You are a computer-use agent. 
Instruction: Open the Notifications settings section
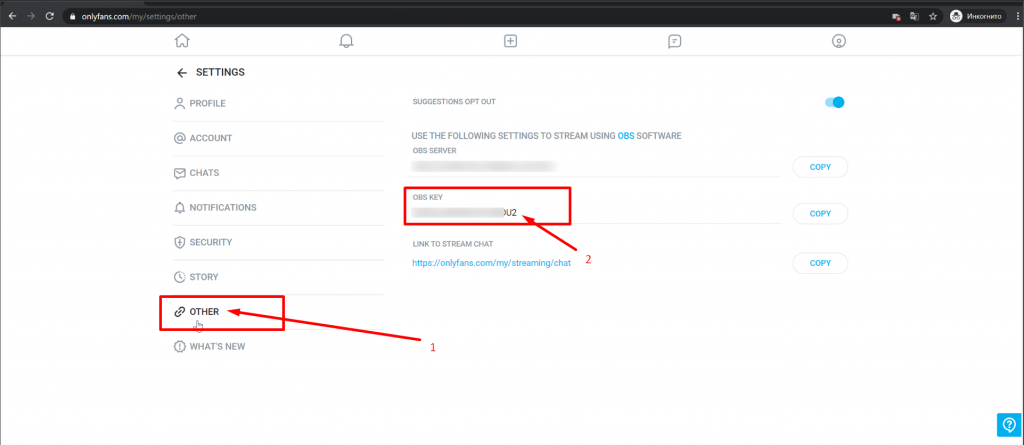point(278,208)
